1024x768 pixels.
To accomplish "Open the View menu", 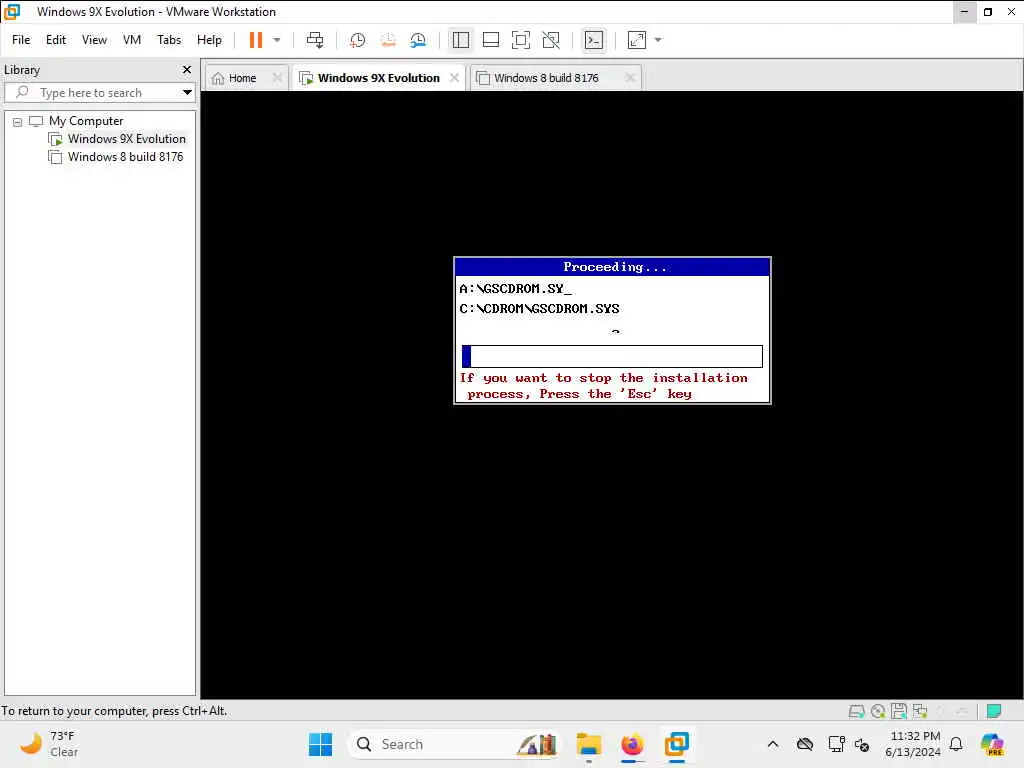I will pos(94,40).
